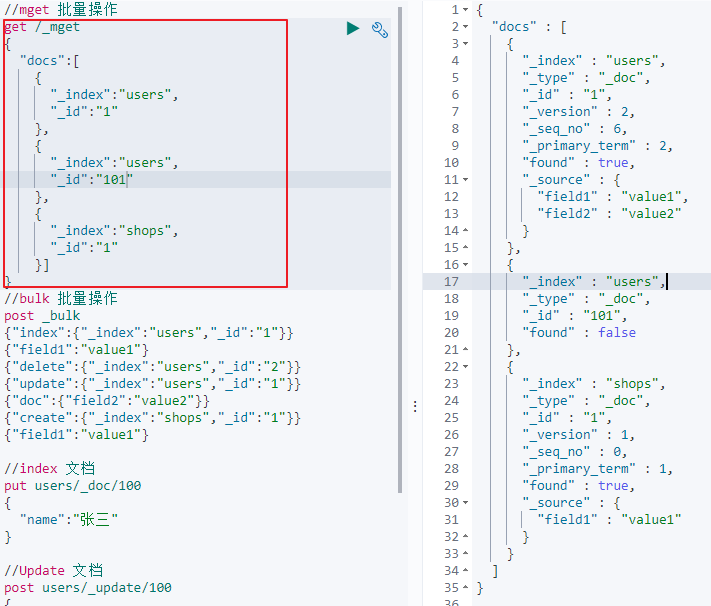Viewport: 711px width, 606px height.
Task: Click the //bulk 批量操作 comment line
Action: (61, 299)
